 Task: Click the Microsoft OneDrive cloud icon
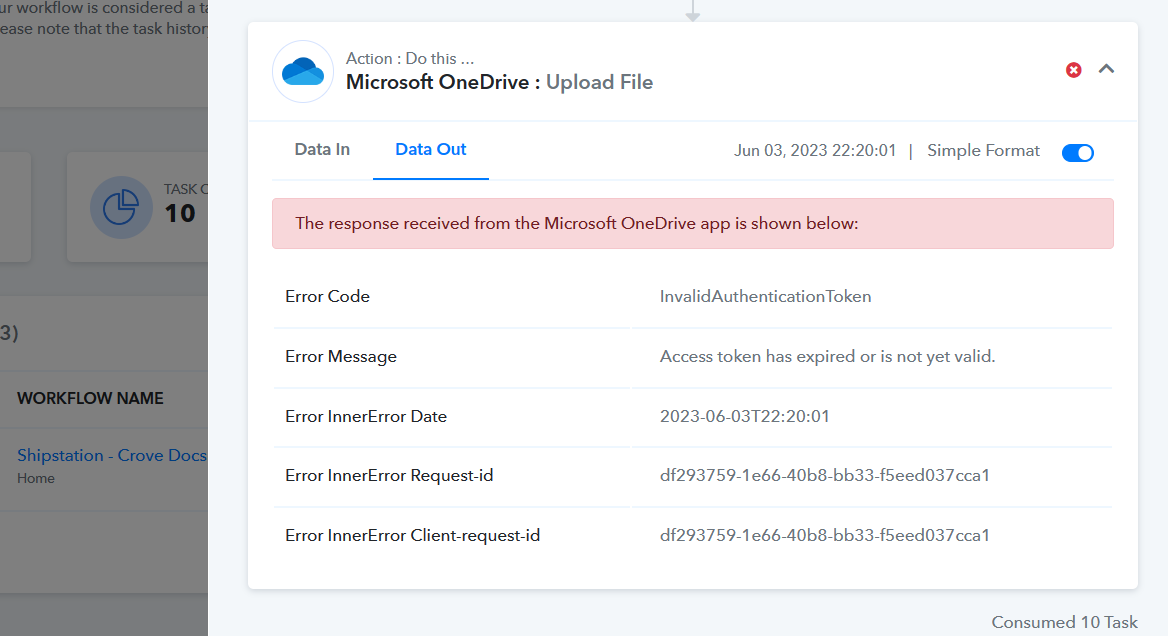click(302, 71)
